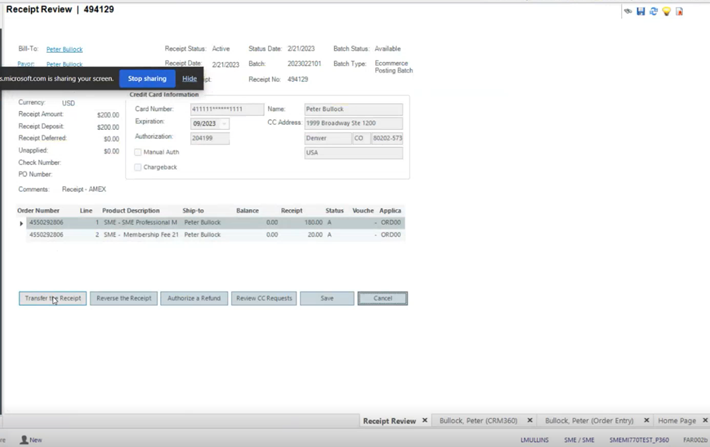Switch to the Receipt Review tab
The image size is (710, 447).
click(x=389, y=421)
